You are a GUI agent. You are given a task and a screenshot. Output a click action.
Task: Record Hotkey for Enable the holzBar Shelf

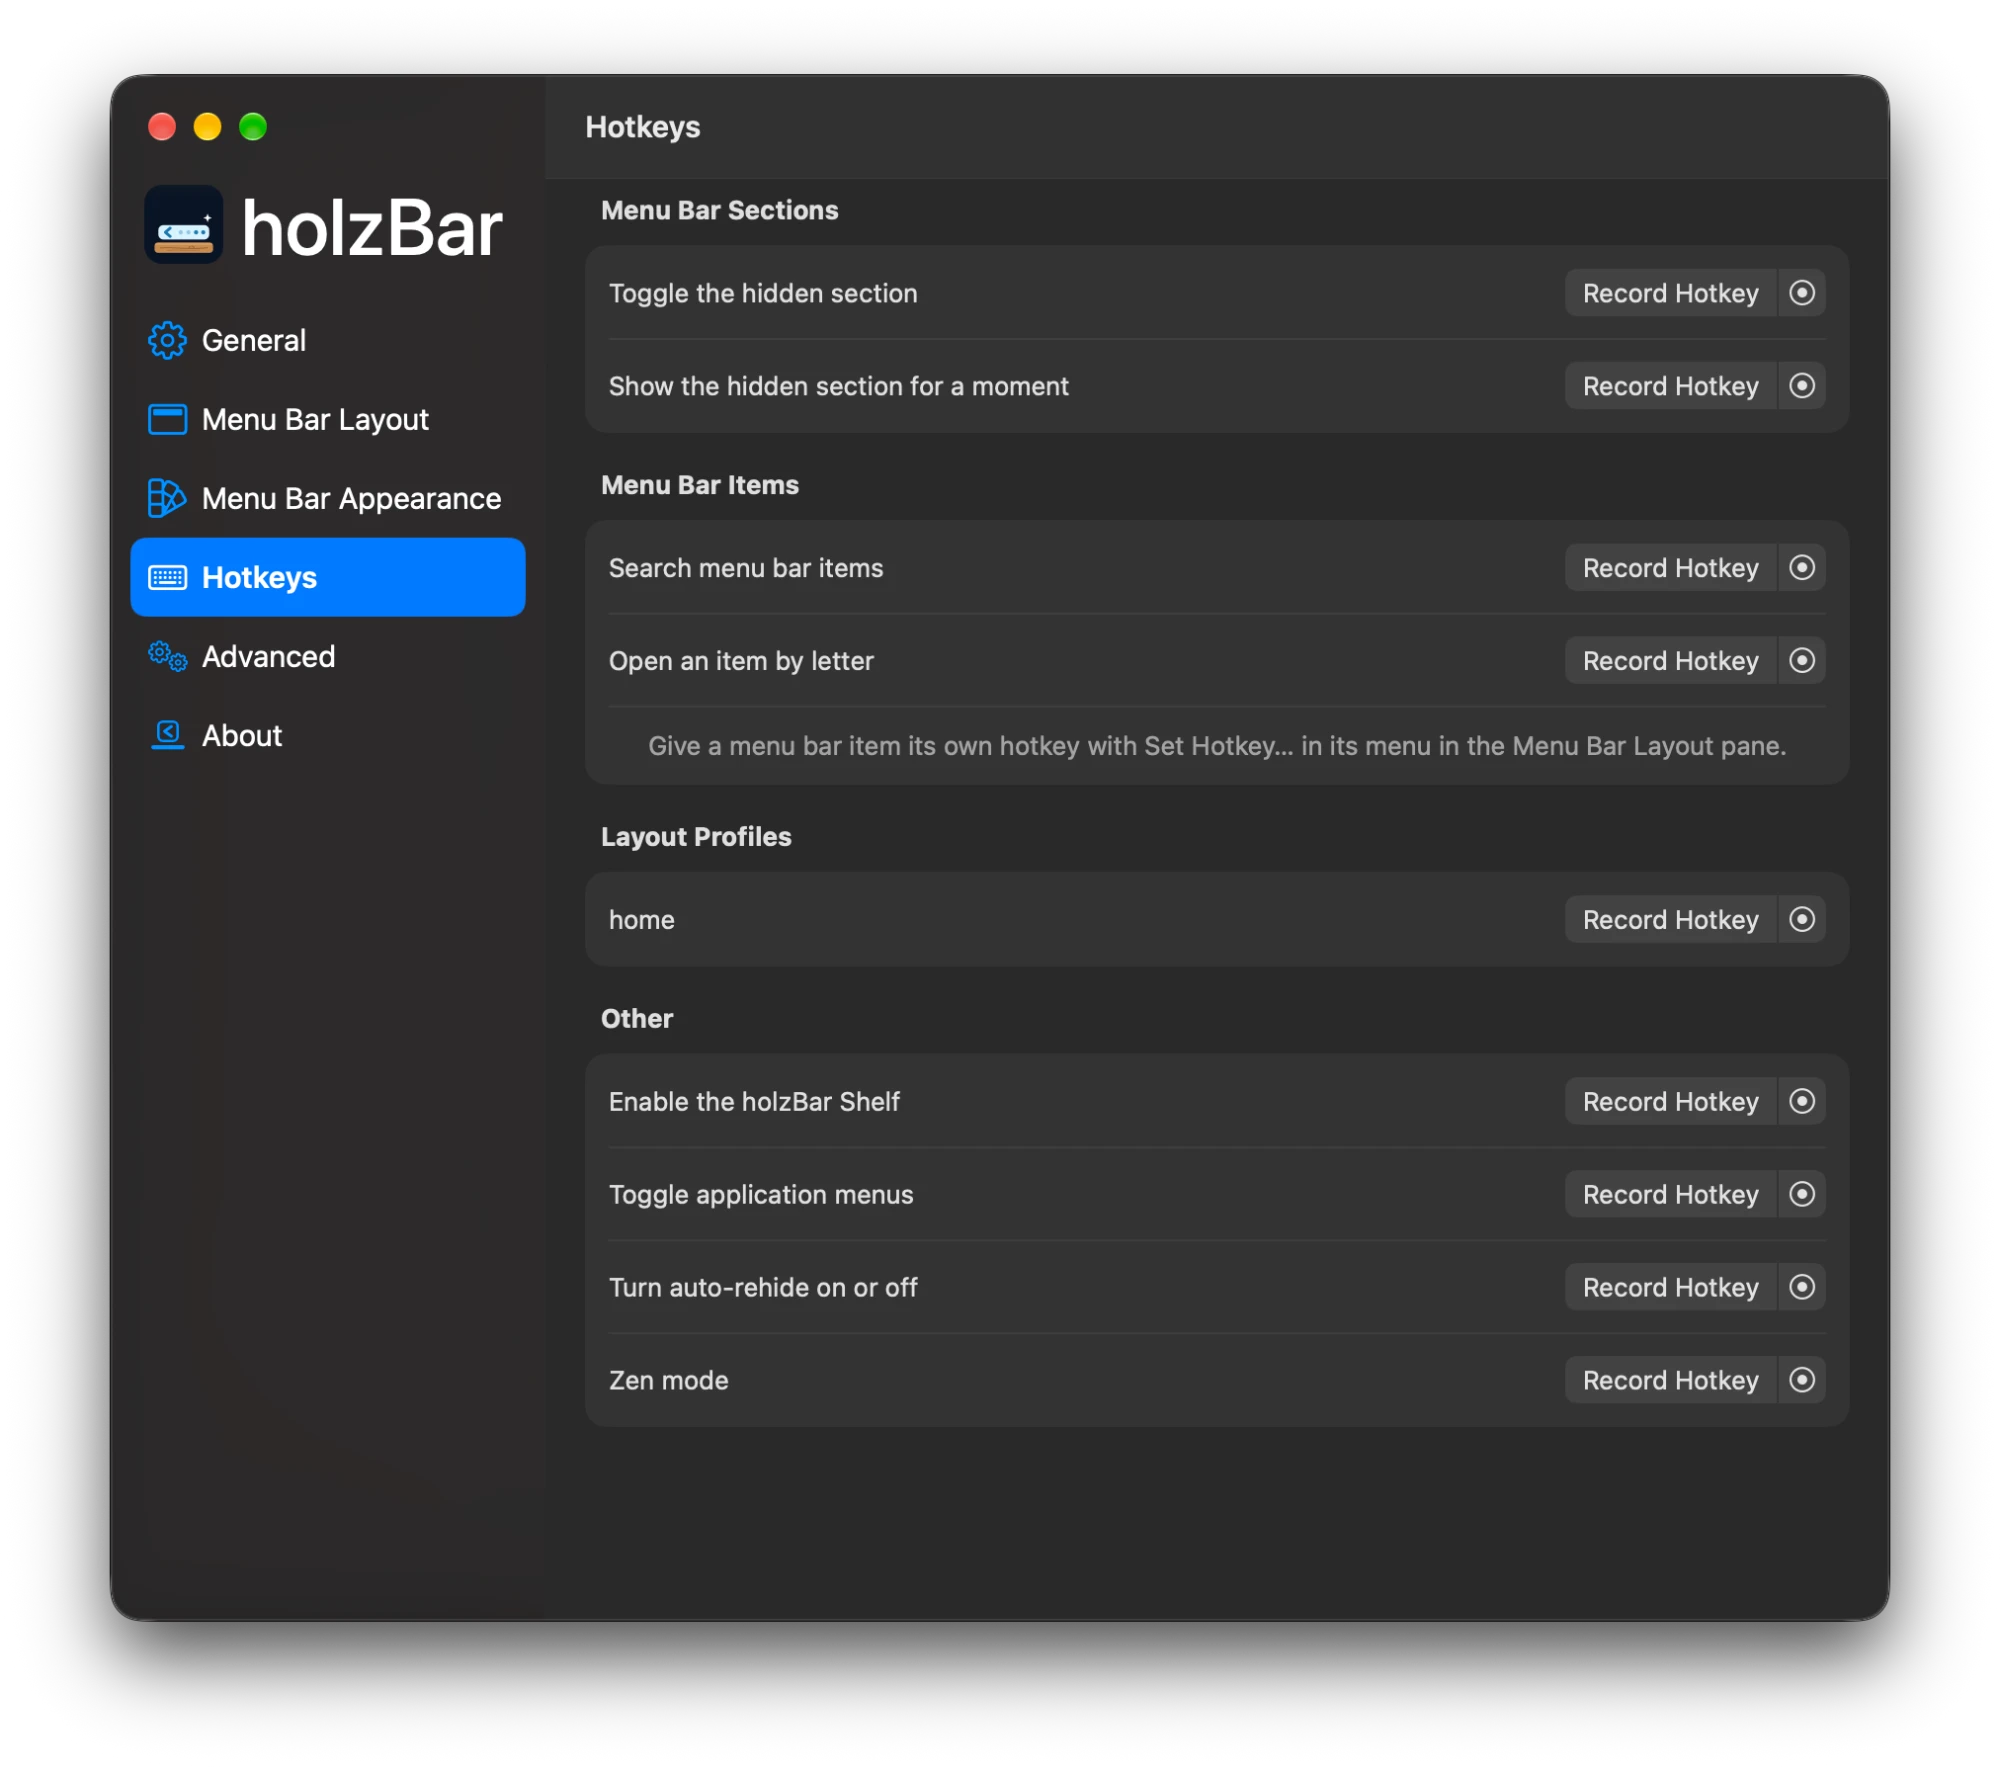(x=1670, y=1102)
